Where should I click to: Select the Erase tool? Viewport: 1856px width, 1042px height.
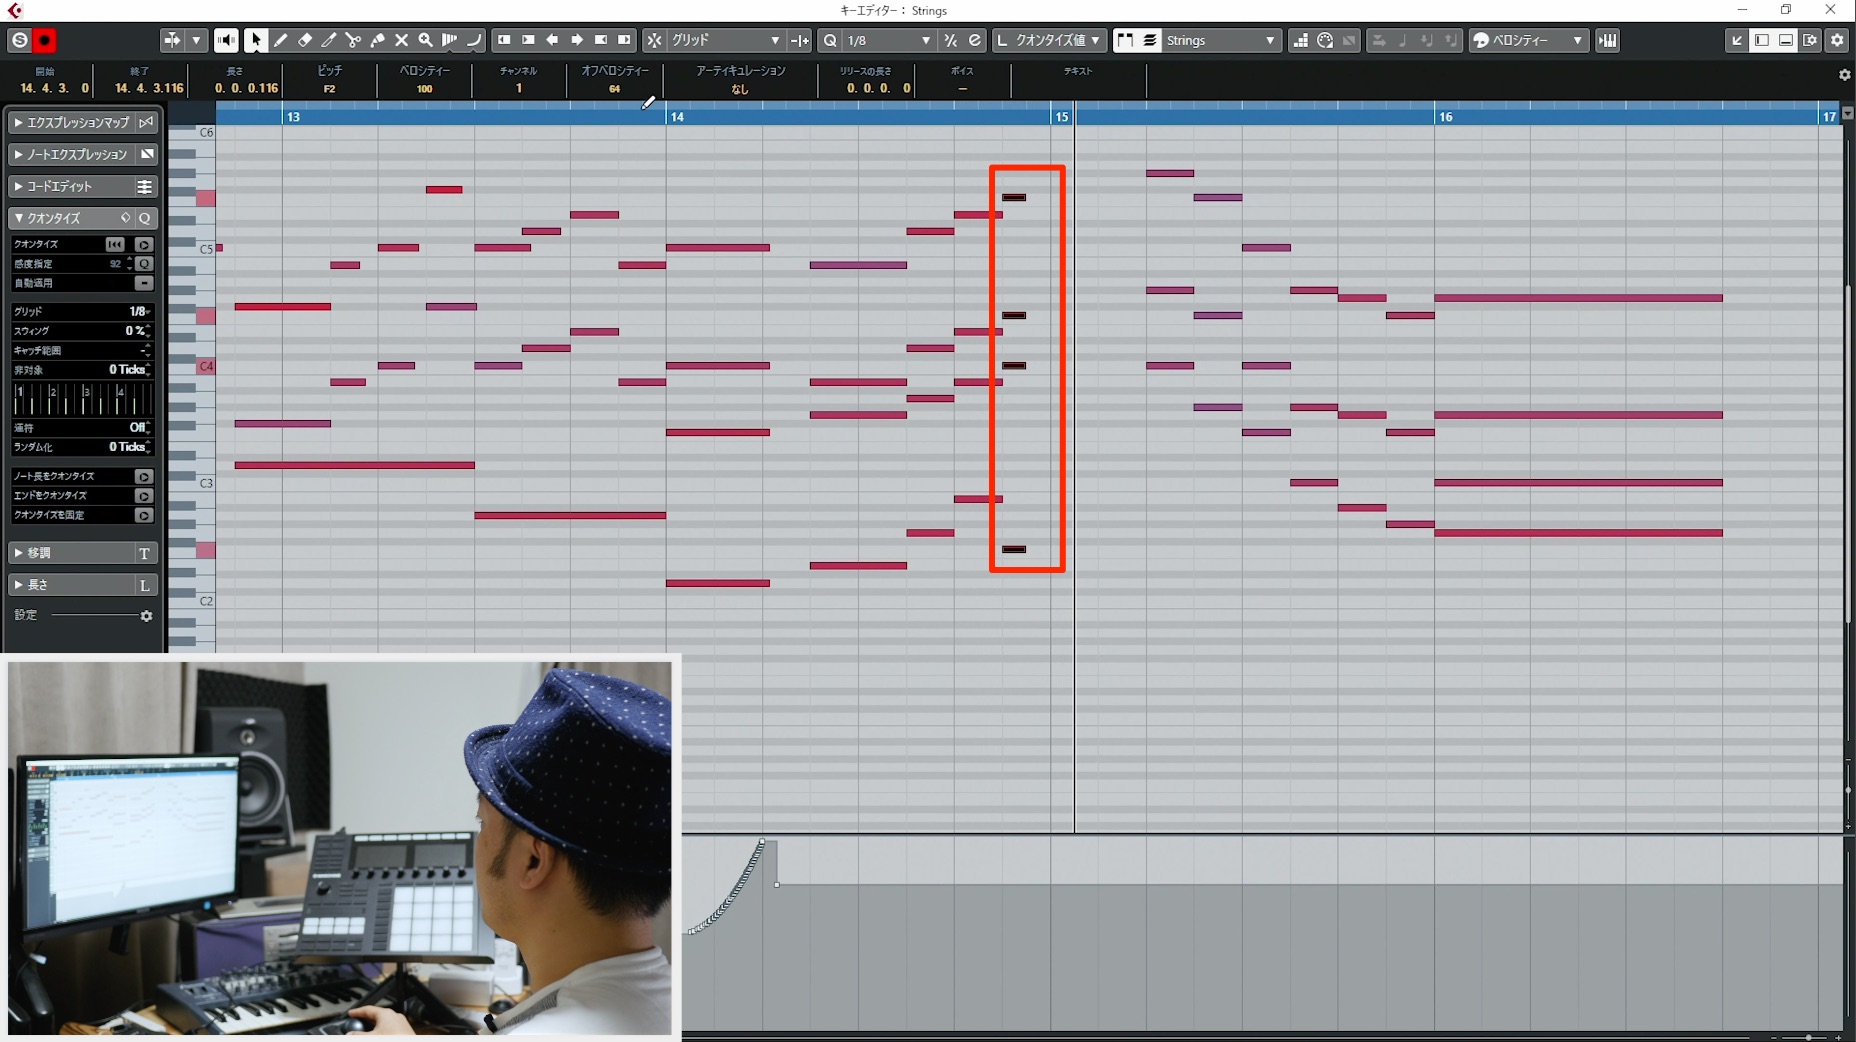305,40
